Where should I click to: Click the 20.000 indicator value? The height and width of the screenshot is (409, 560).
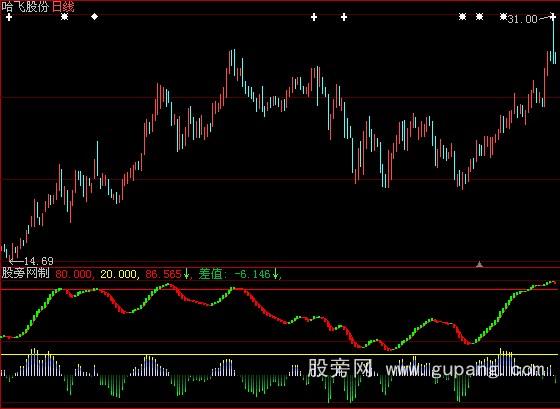(119, 274)
